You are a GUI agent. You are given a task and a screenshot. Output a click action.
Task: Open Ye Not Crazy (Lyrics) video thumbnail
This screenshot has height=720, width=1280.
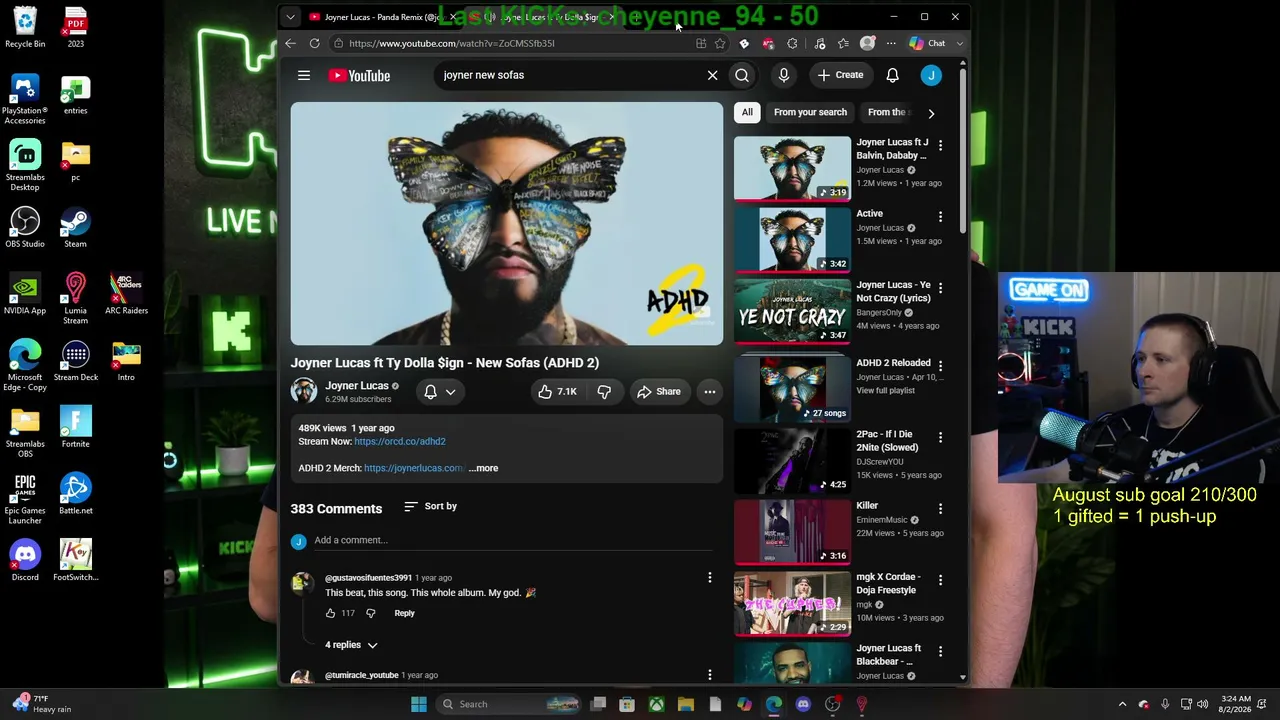tap(792, 311)
